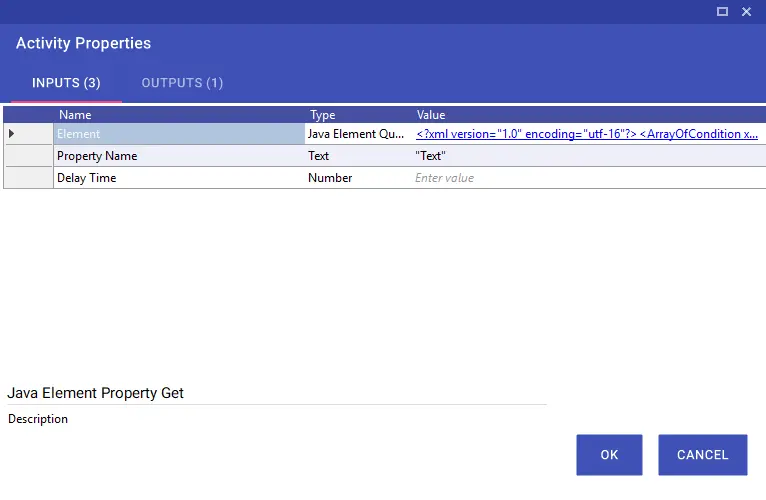Click the Value column header
The image size is (766, 500).
(430, 115)
